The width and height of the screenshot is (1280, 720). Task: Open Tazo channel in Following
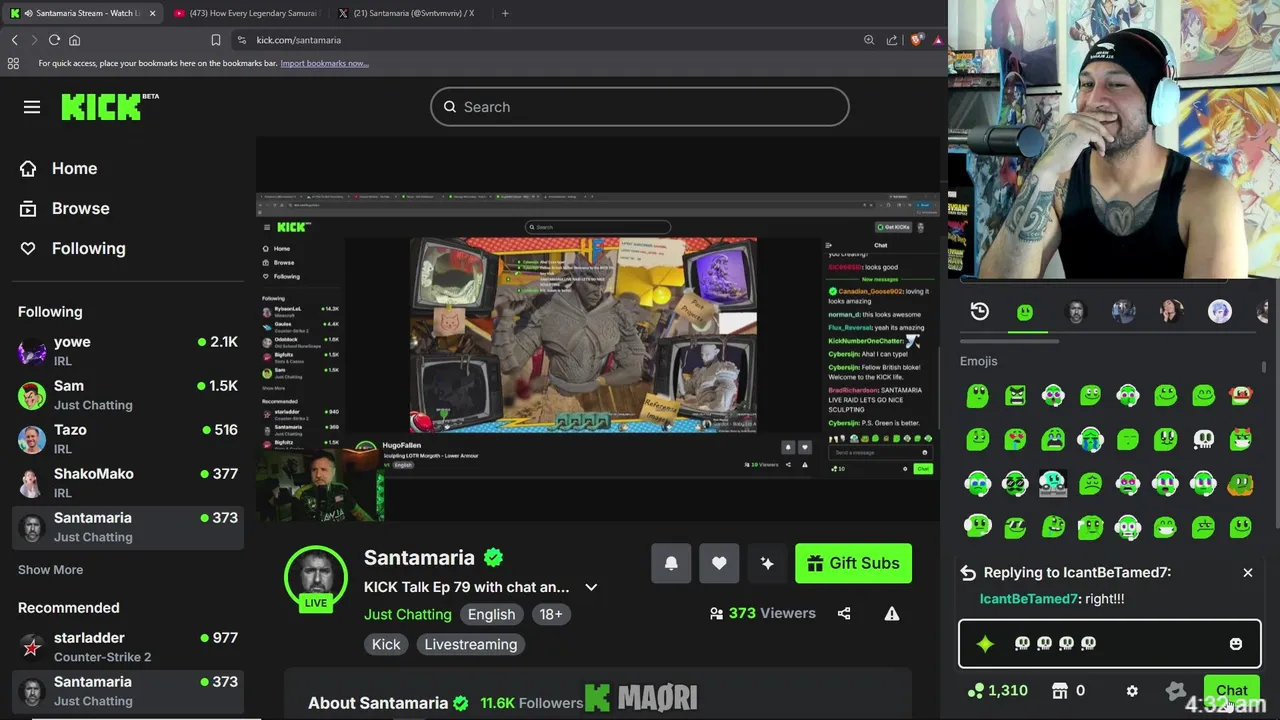coord(128,439)
